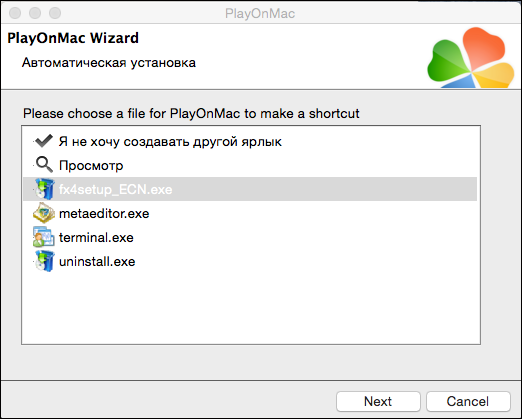Pick terminal.exe for the shortcut
The width and height of the screenshot is (522, 419).
(96, 237)
